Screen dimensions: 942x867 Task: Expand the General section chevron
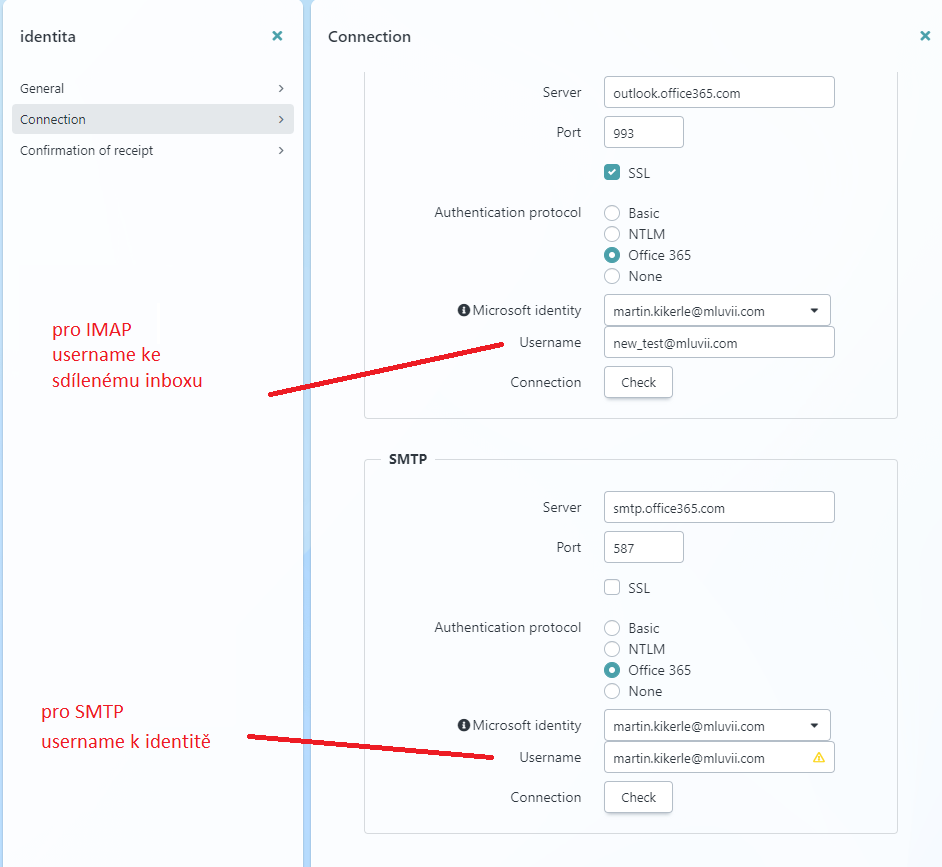click(281, 88)
